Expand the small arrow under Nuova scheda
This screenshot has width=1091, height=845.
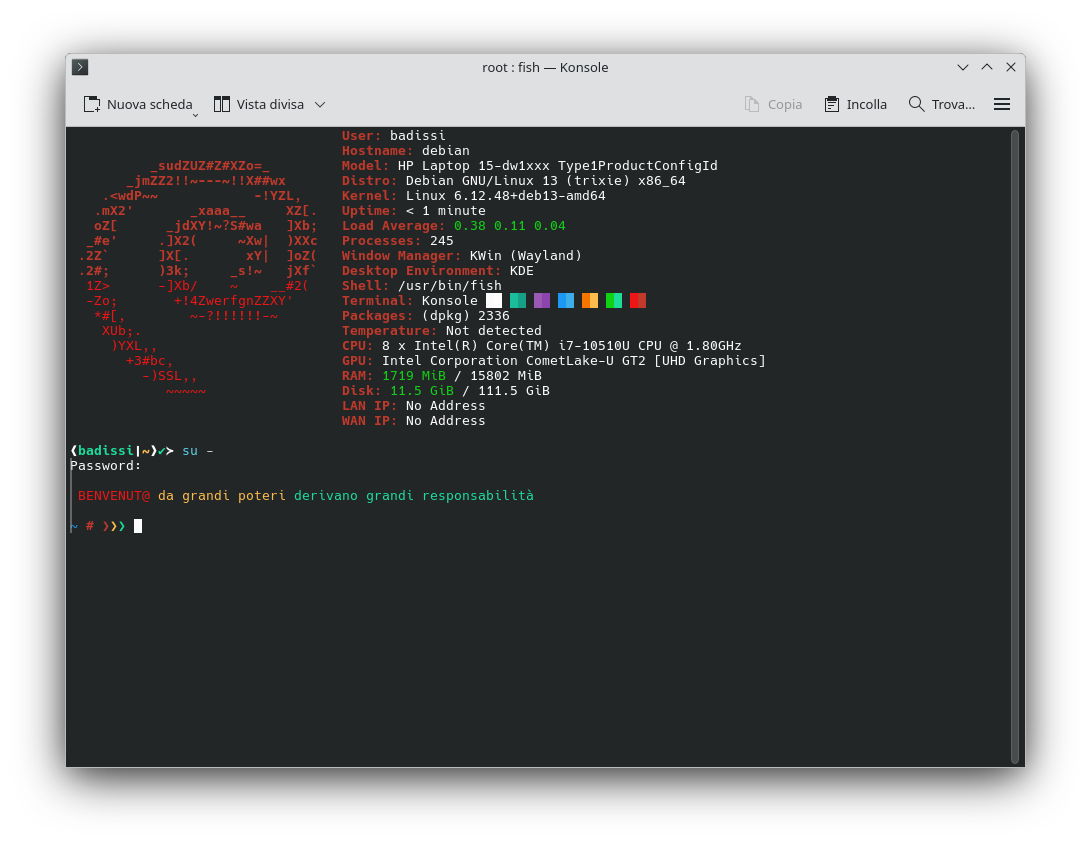195,115
